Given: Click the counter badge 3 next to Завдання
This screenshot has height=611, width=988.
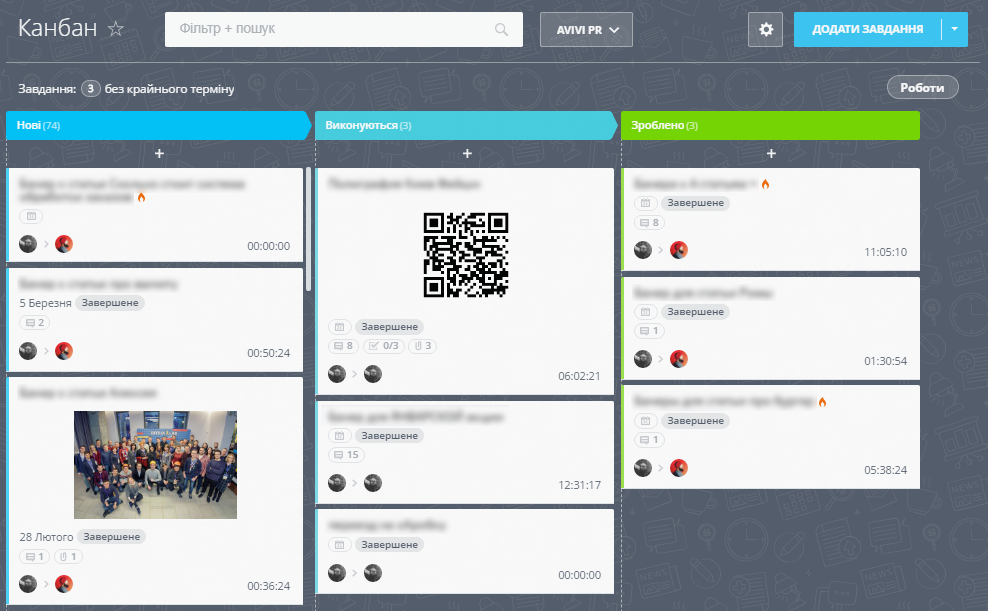Looking at the screenshot, I should [x=91, y=88].
